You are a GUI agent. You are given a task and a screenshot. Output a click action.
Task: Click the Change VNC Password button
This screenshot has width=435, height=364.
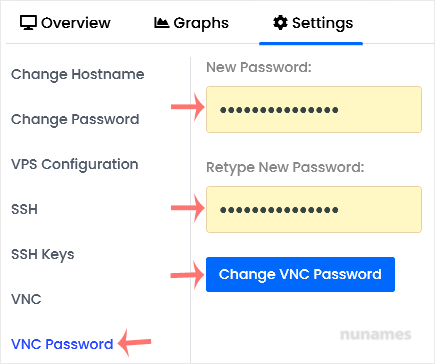[300, 274]
